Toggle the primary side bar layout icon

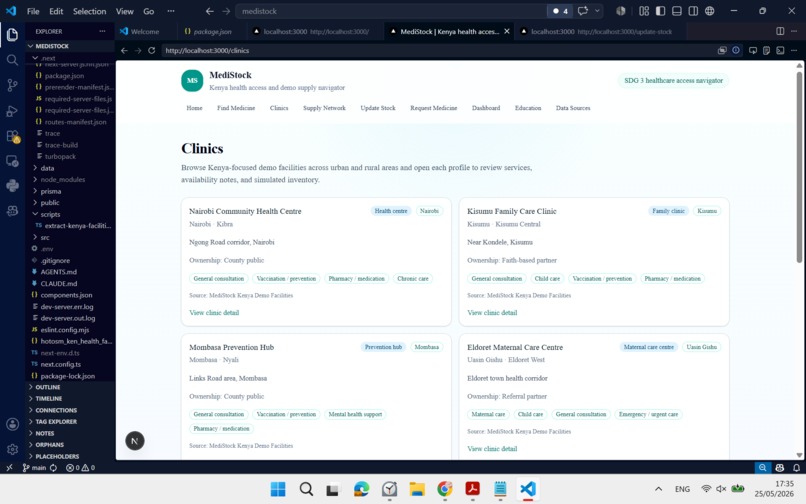[x=661, y=11]
